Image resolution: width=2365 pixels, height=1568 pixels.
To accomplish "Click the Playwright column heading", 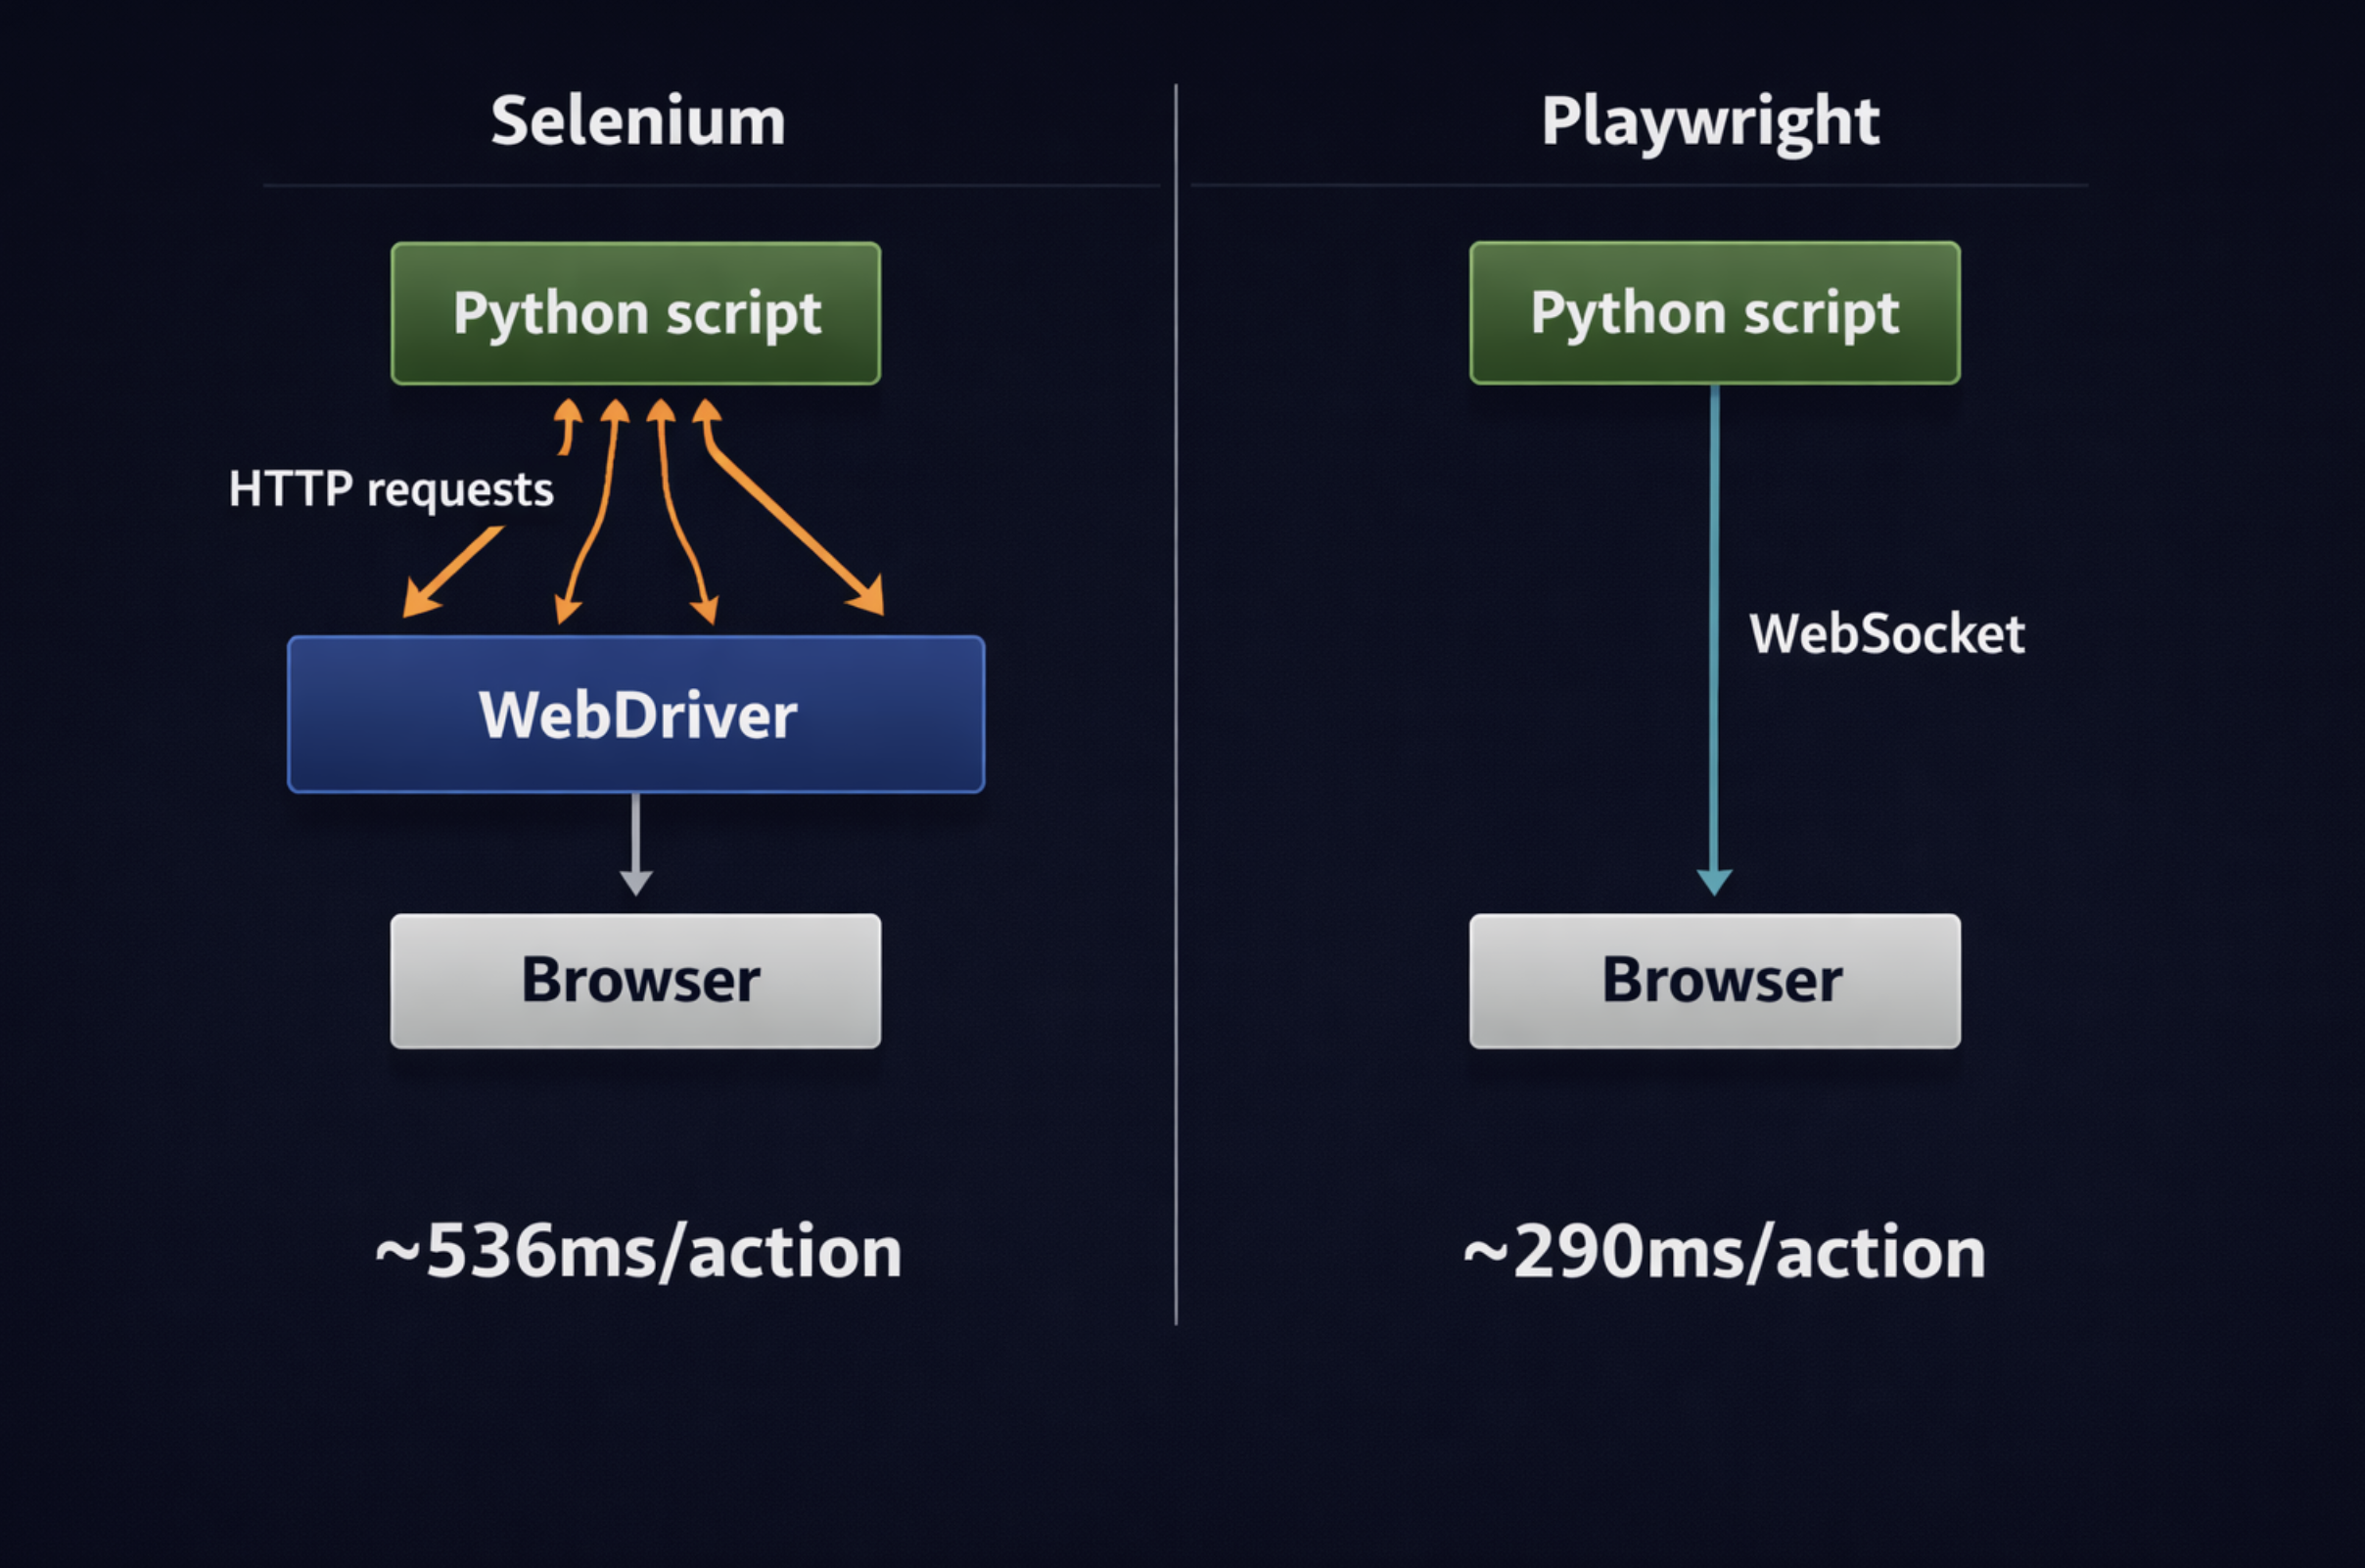I will 1710,123.
